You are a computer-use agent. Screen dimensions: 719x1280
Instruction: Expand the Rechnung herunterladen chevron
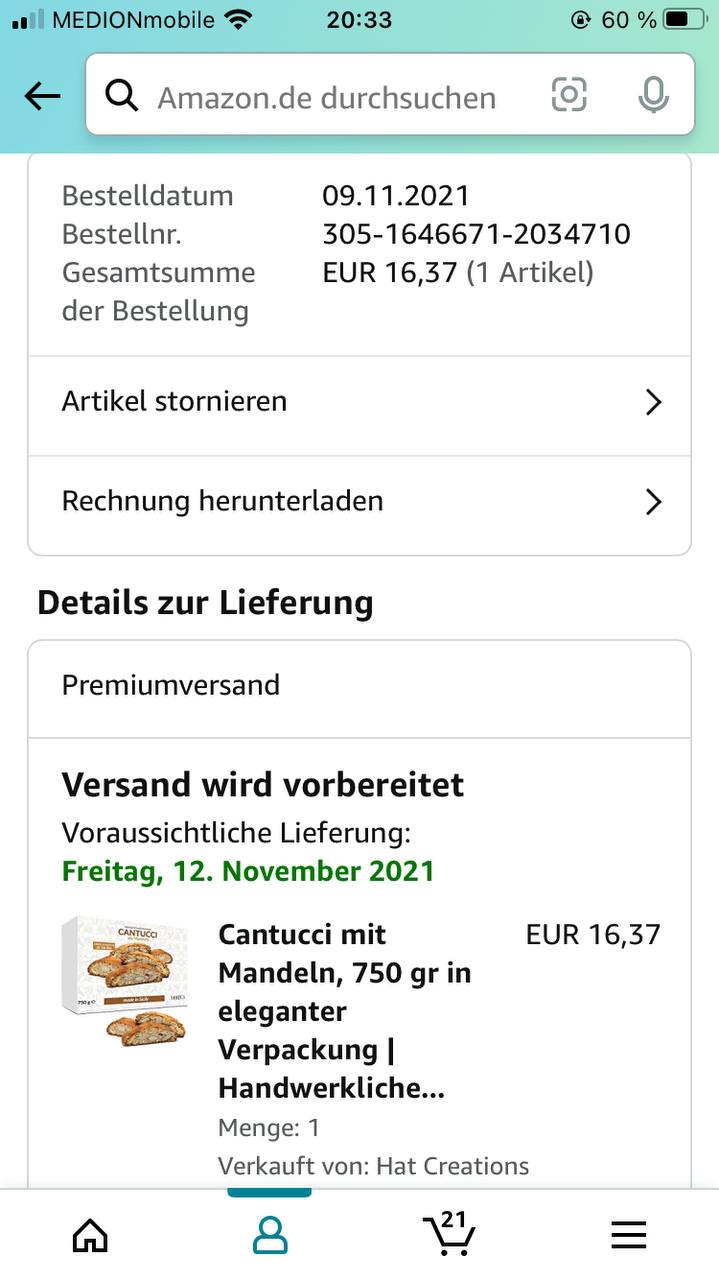point(653,501)
